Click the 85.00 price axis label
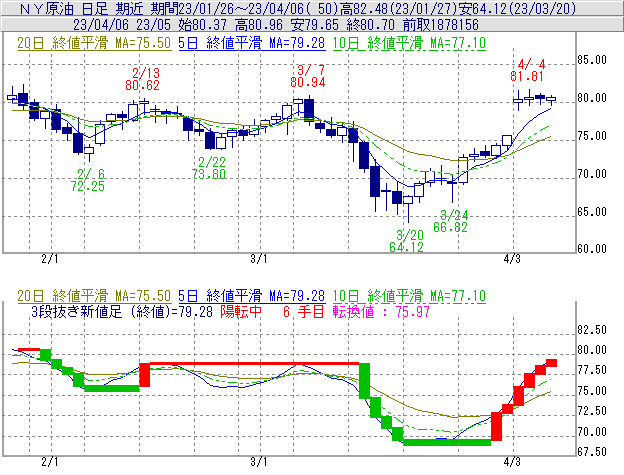Screen dimensions: 624x475 coord(592,60)
